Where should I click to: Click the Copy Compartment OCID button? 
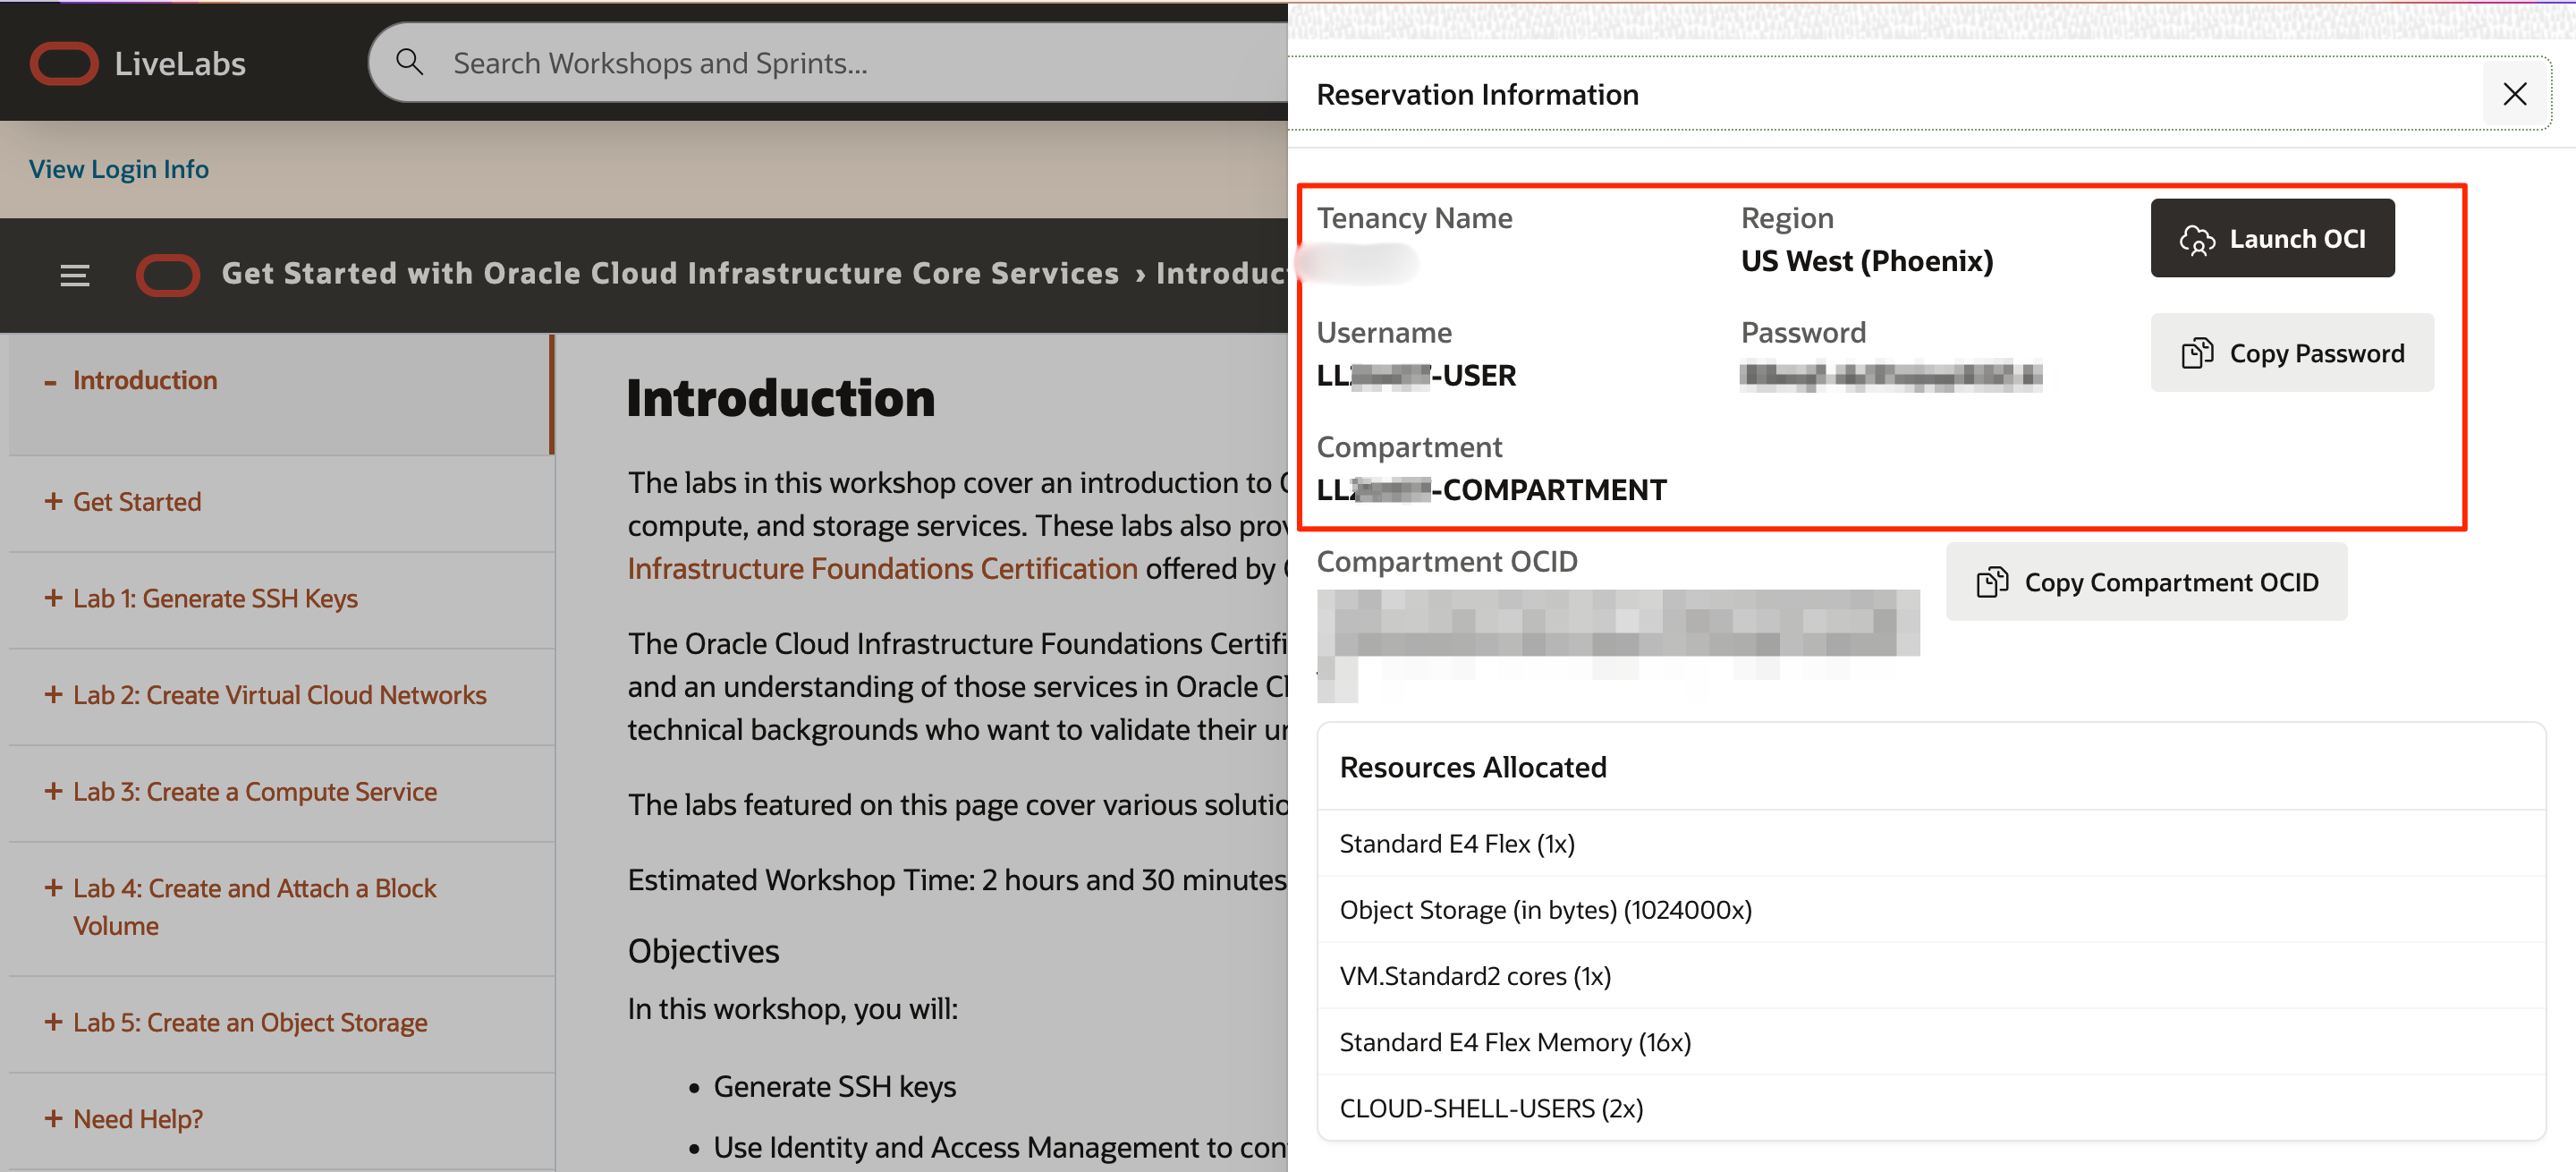pos(2146,582)
